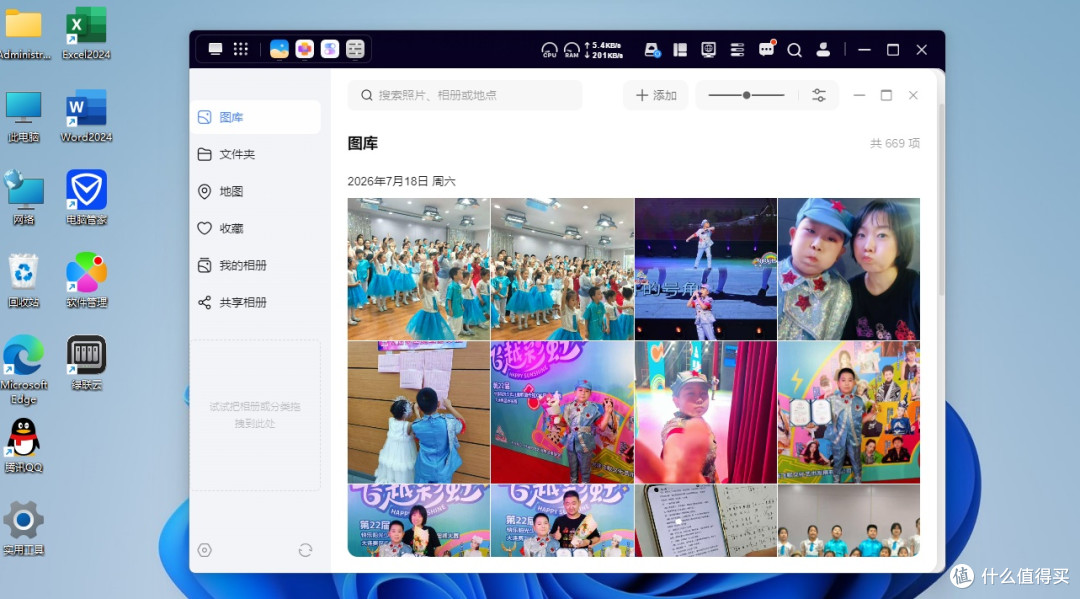1080x599 pixels.
Task: Switch to the blue photo gallery app icon
Action: point(279,49)
